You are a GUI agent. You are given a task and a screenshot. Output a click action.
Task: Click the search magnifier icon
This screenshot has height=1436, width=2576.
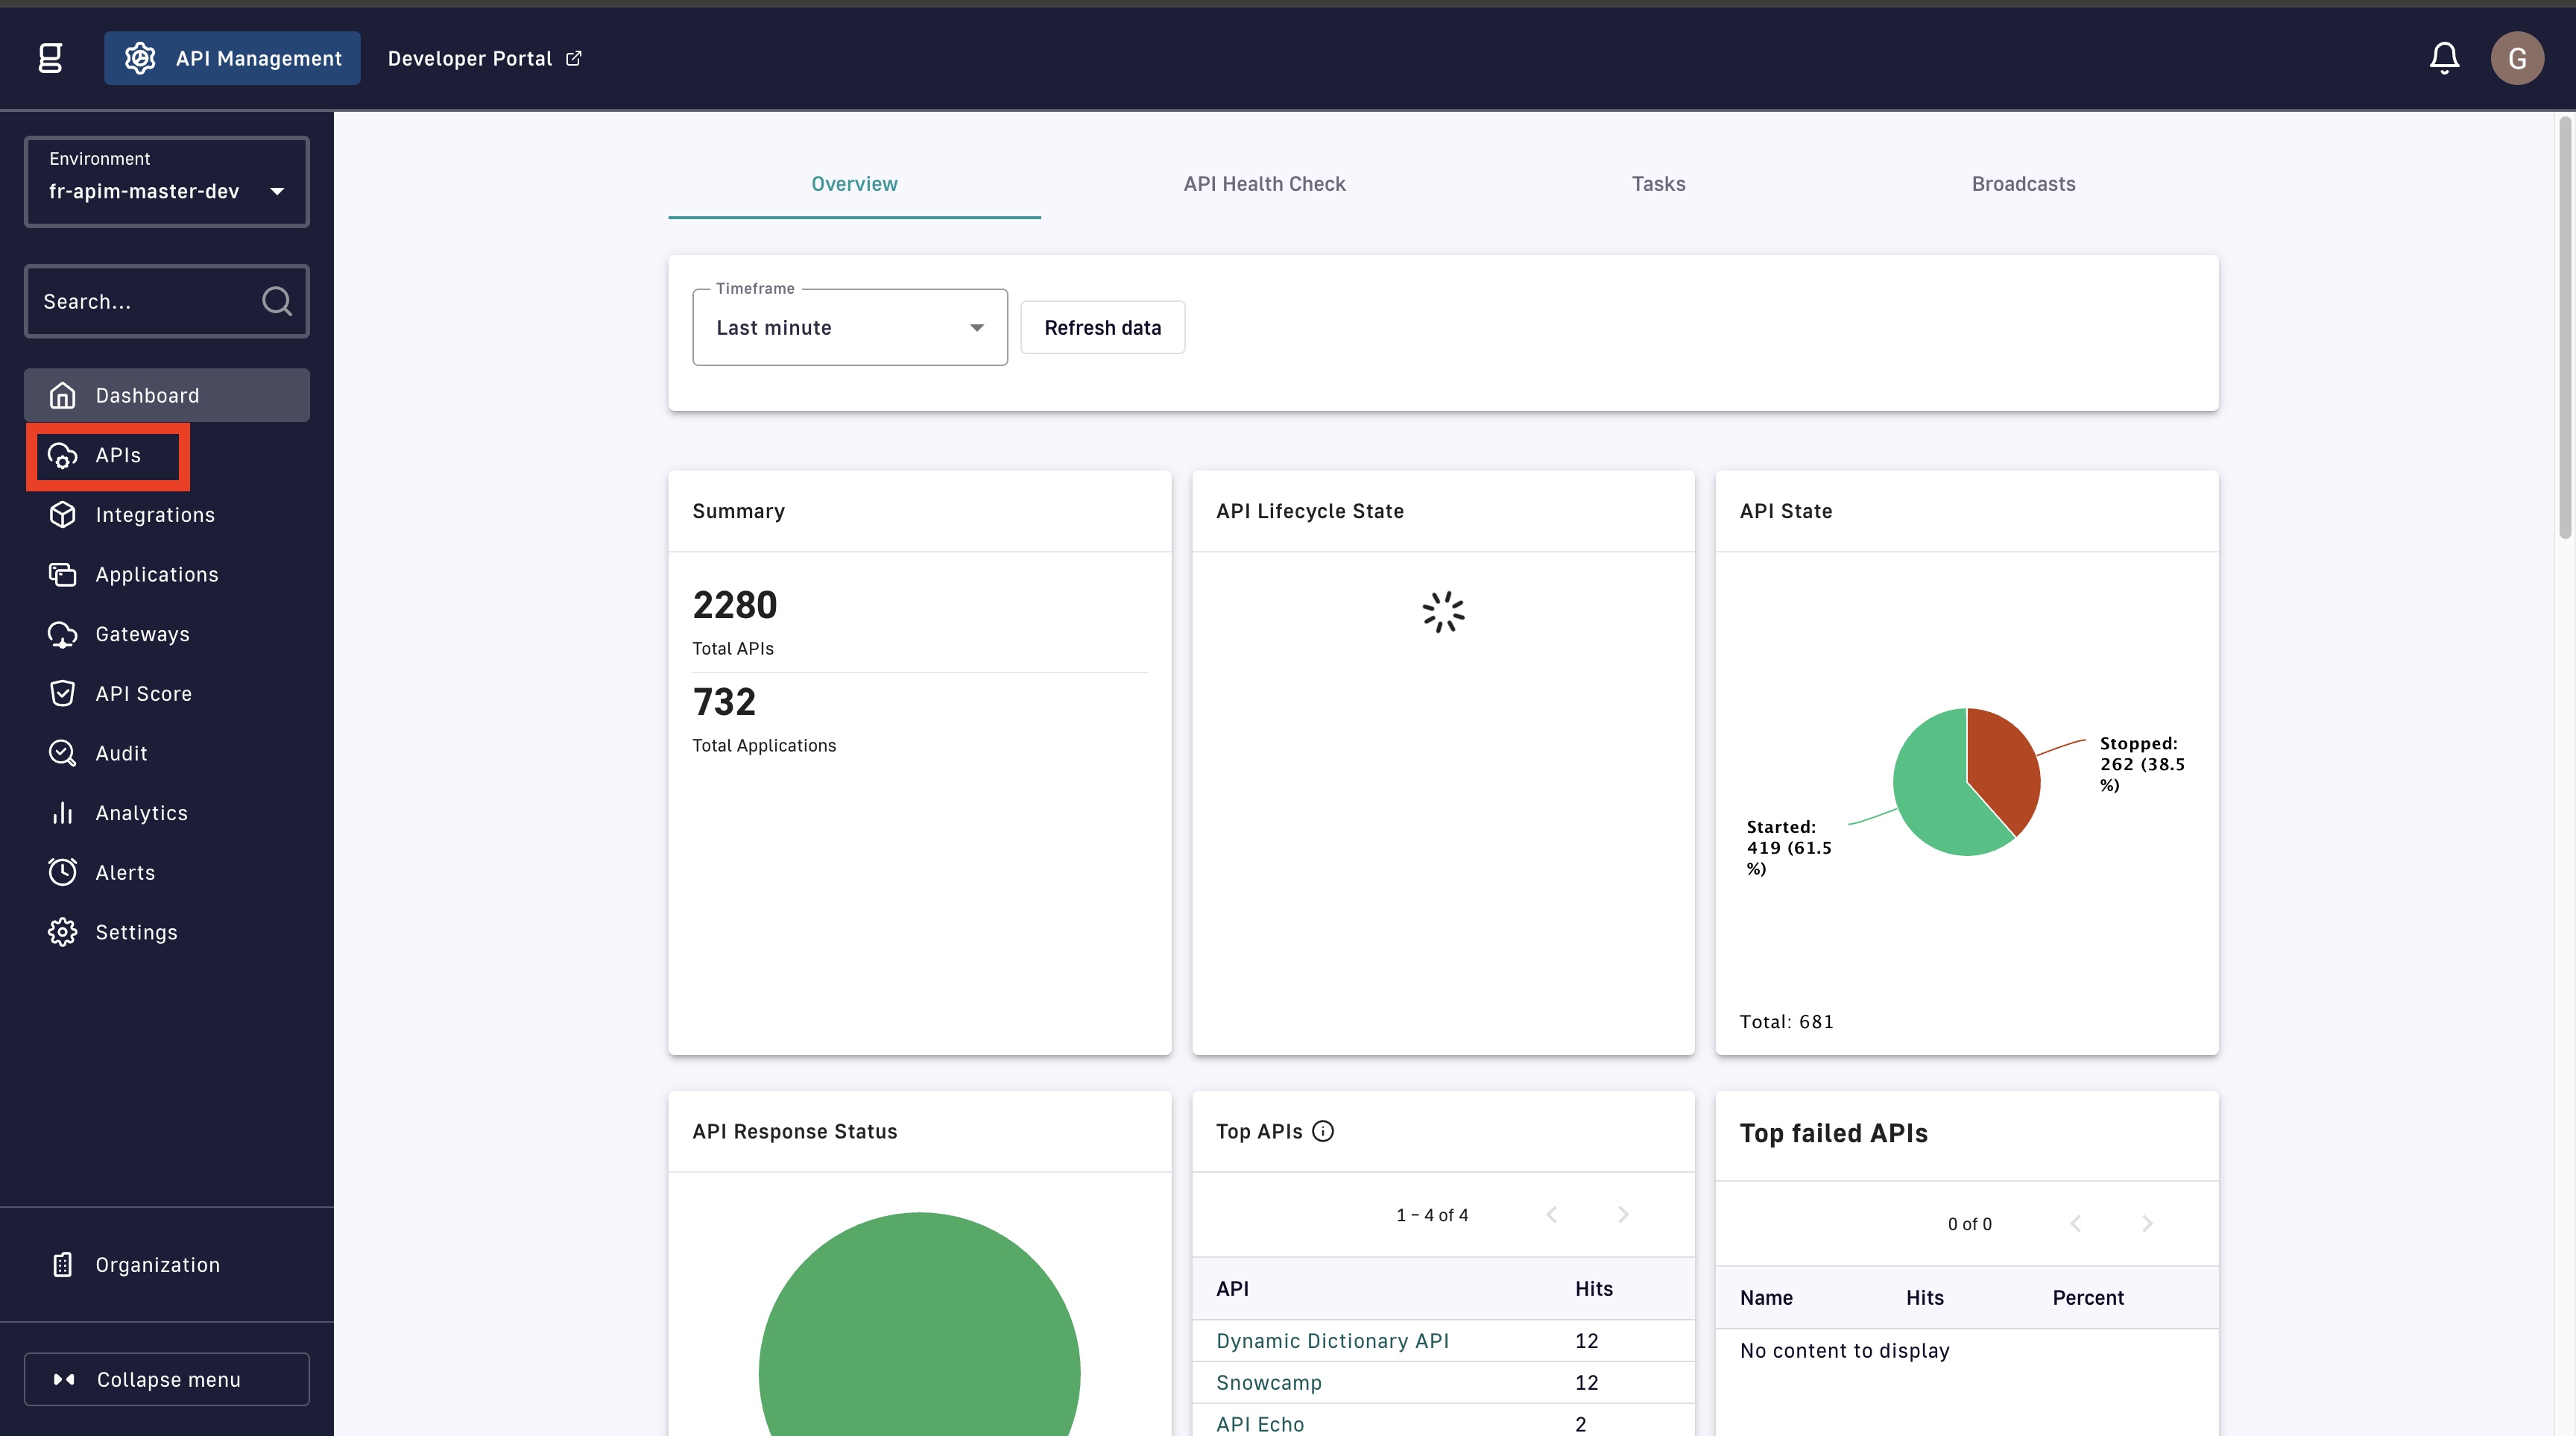coord(277,301)
